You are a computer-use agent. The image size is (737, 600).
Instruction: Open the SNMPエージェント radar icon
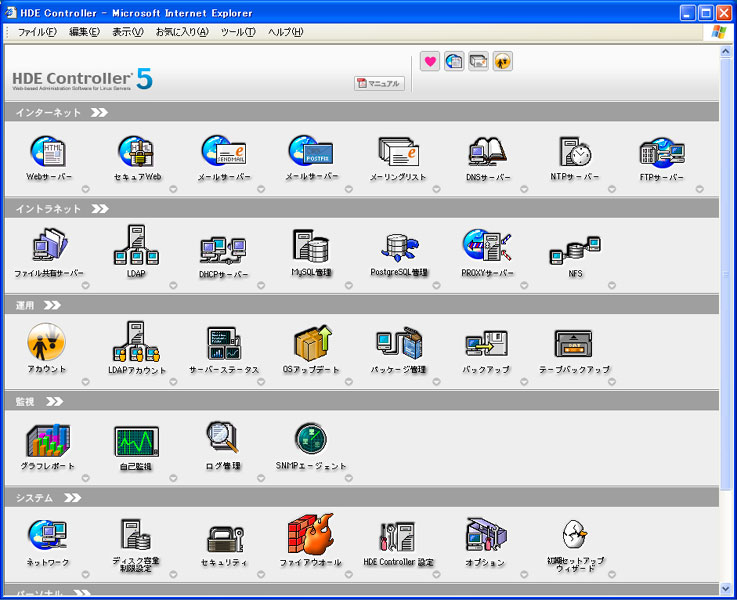pyautogui.click(x=311, y=439)
